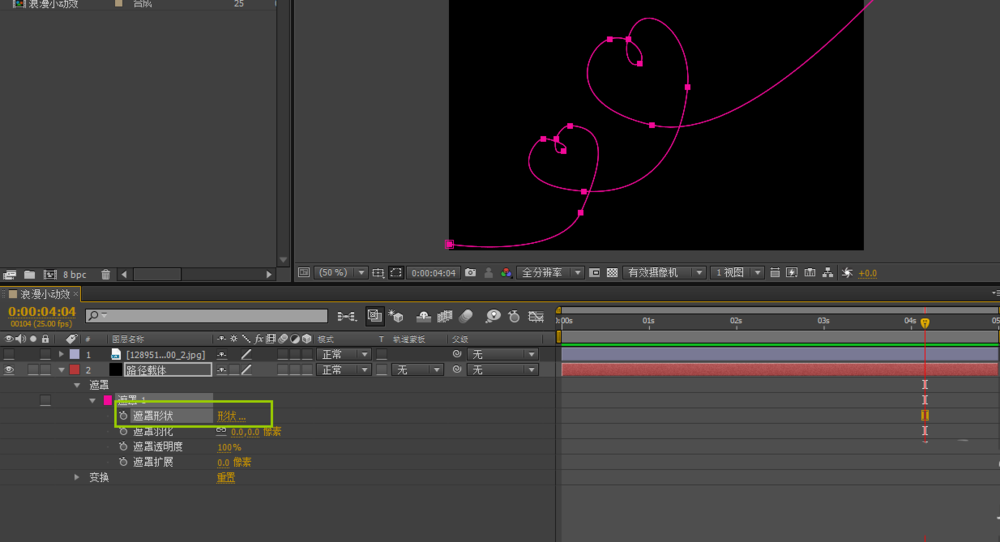Click the mini-flowchart icon in timeline
This screenshot has width=1000, height=542.
click(x=347, y=316)
